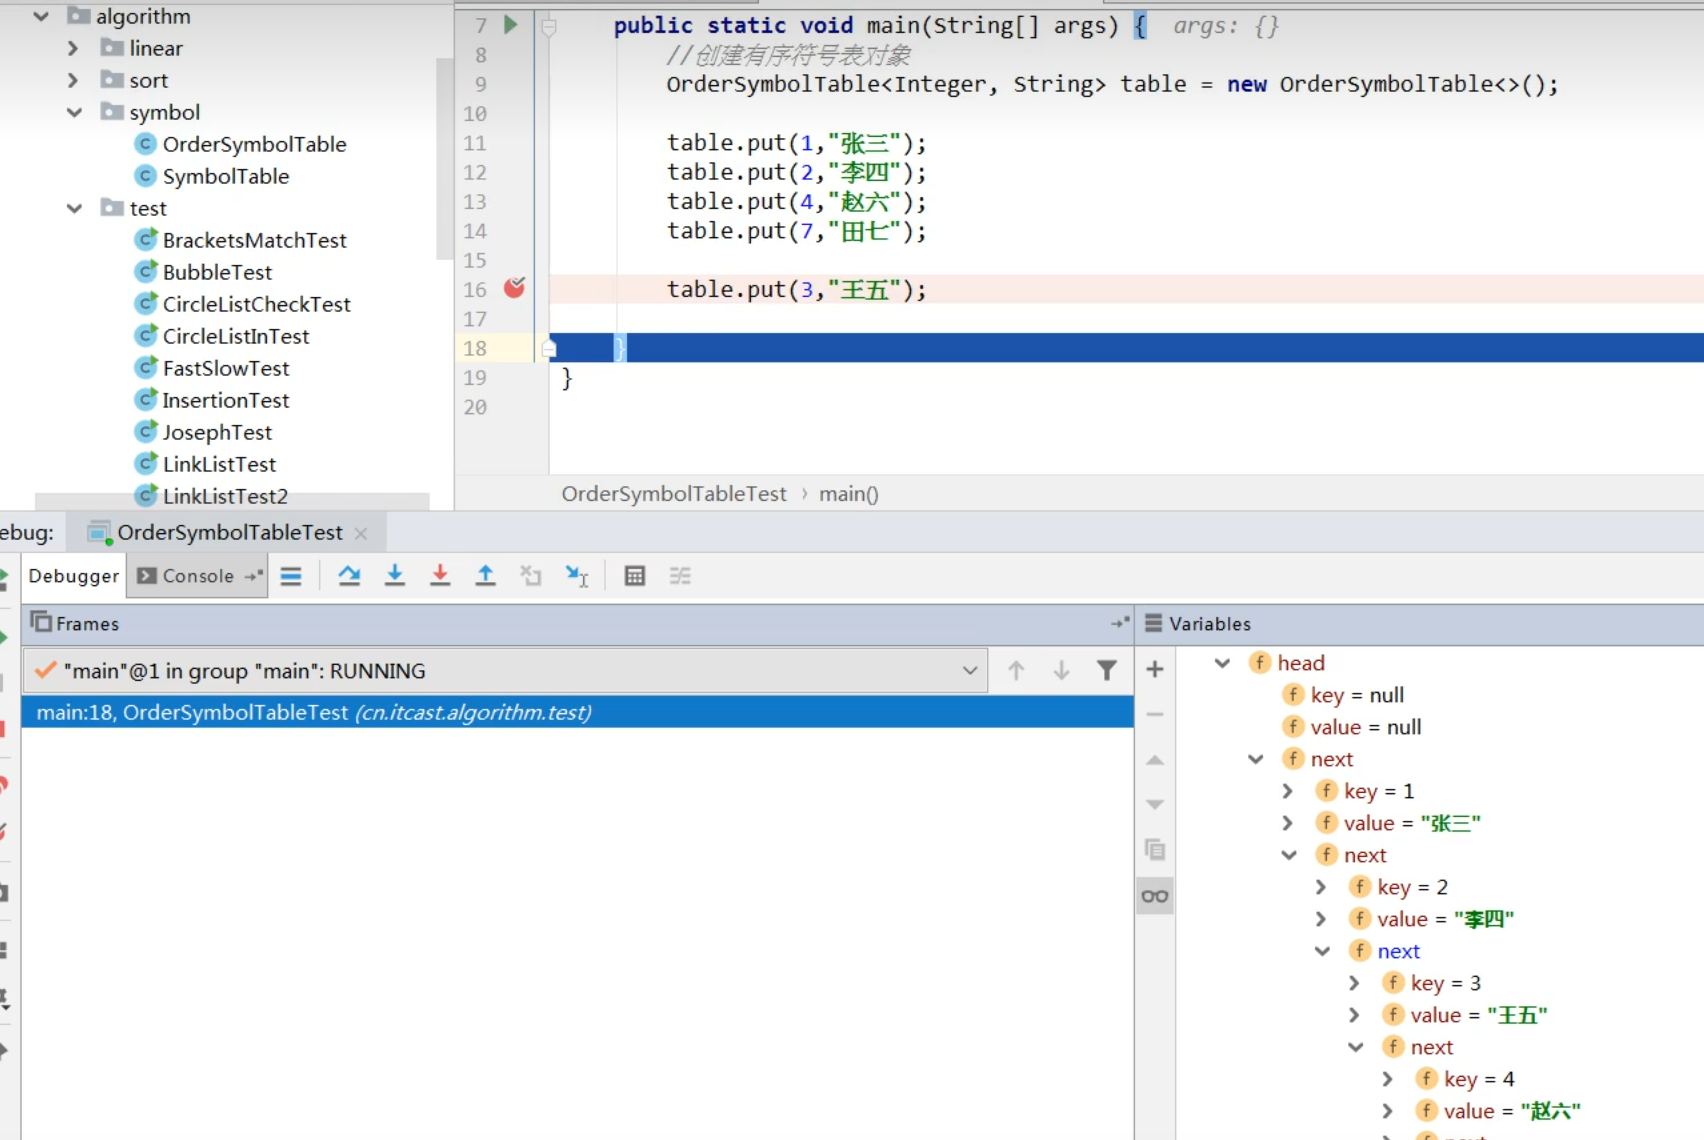The height and width of the screenshot is (1140, 1704).
Task: Open OrderSymbolTable class in project tree
Action: pyautogui.click(x=254, y=144)
